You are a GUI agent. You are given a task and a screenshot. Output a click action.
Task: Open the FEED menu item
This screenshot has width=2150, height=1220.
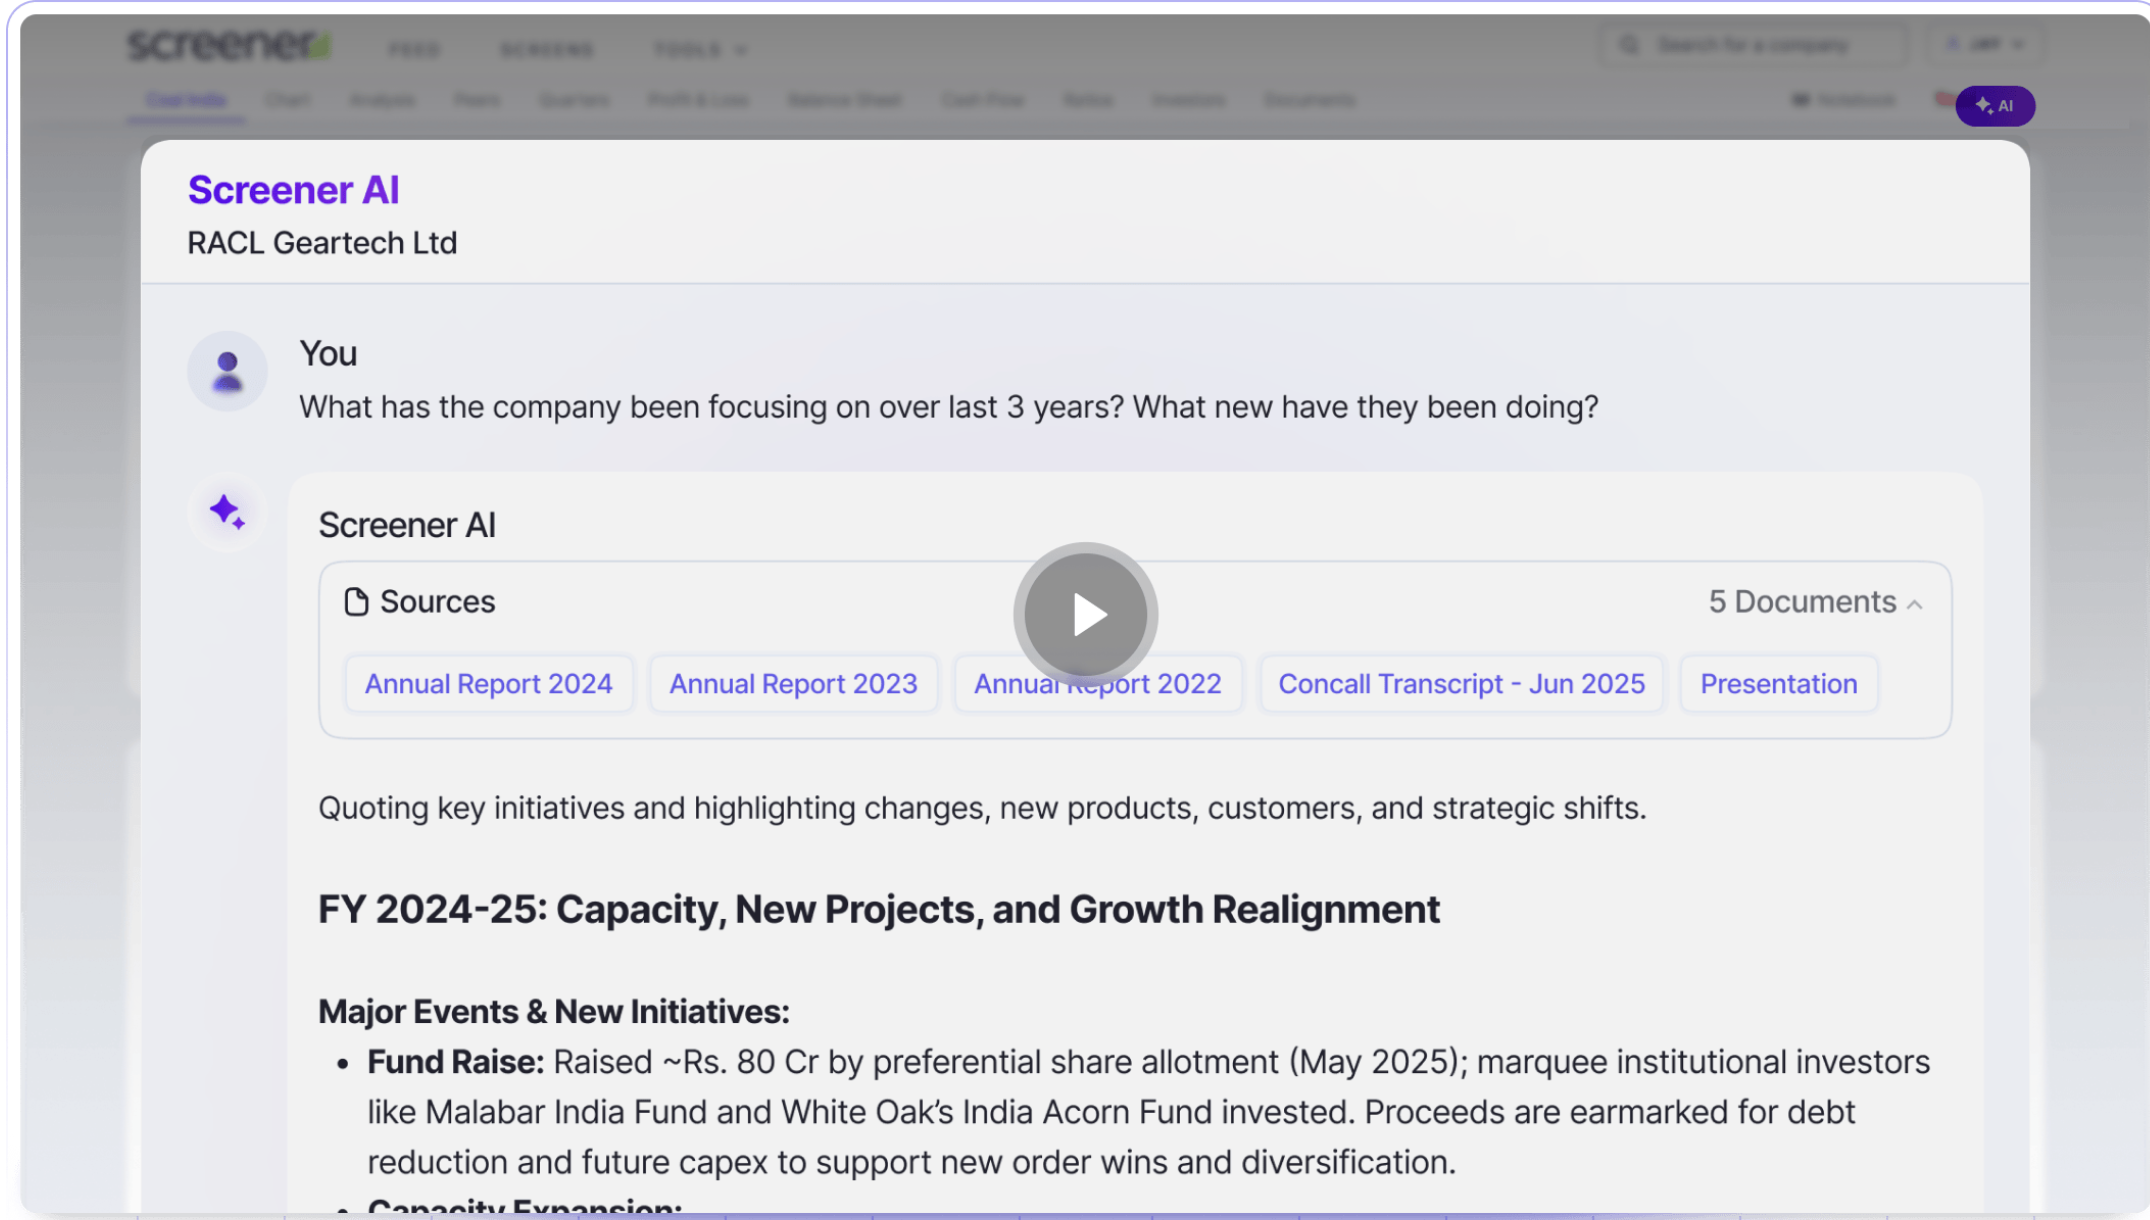pyautogui.click(x=414, y=50)
